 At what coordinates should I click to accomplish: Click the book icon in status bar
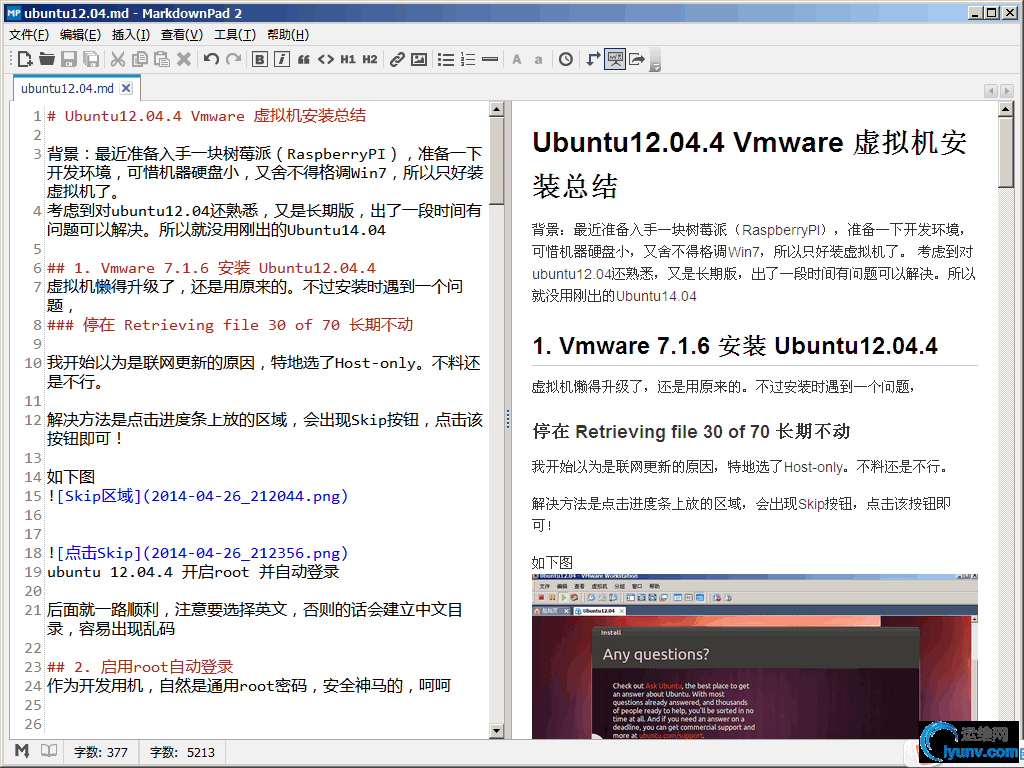pyautogui.click(x=49, y=751)
